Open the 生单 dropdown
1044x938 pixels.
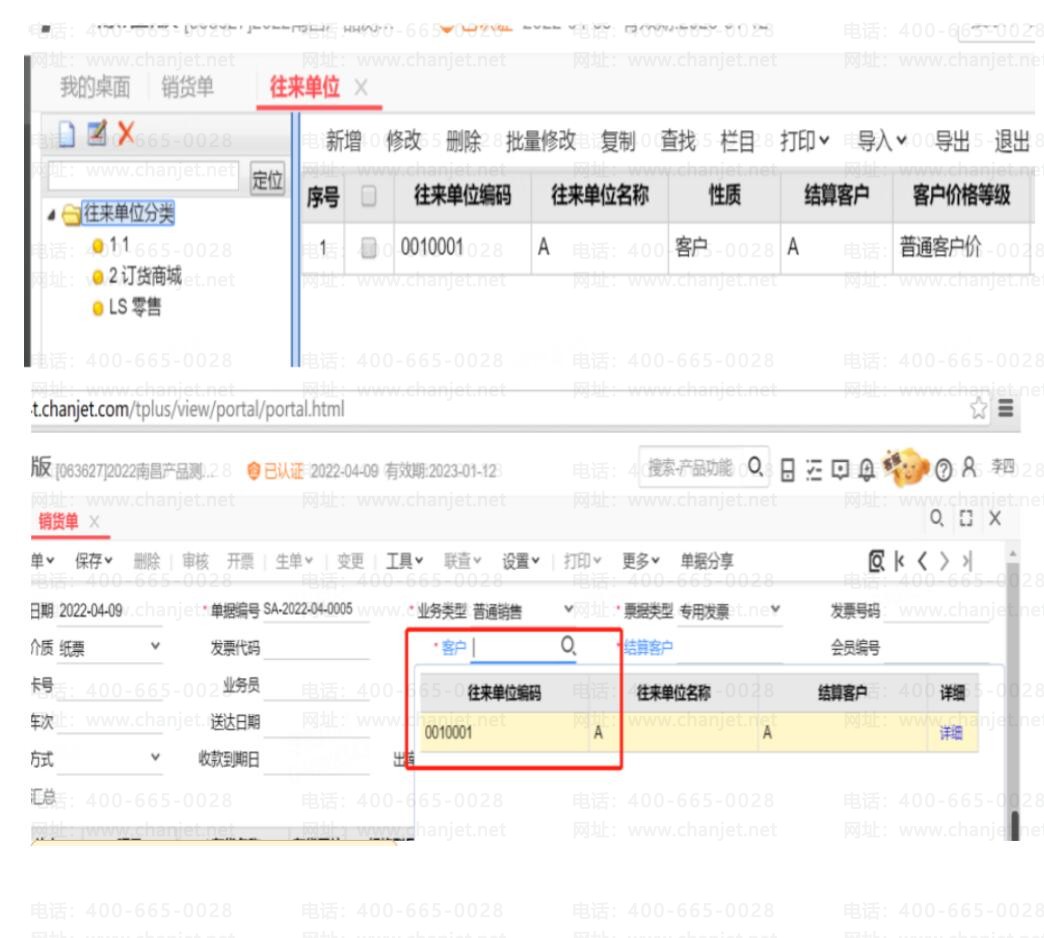tap(294, 561)
